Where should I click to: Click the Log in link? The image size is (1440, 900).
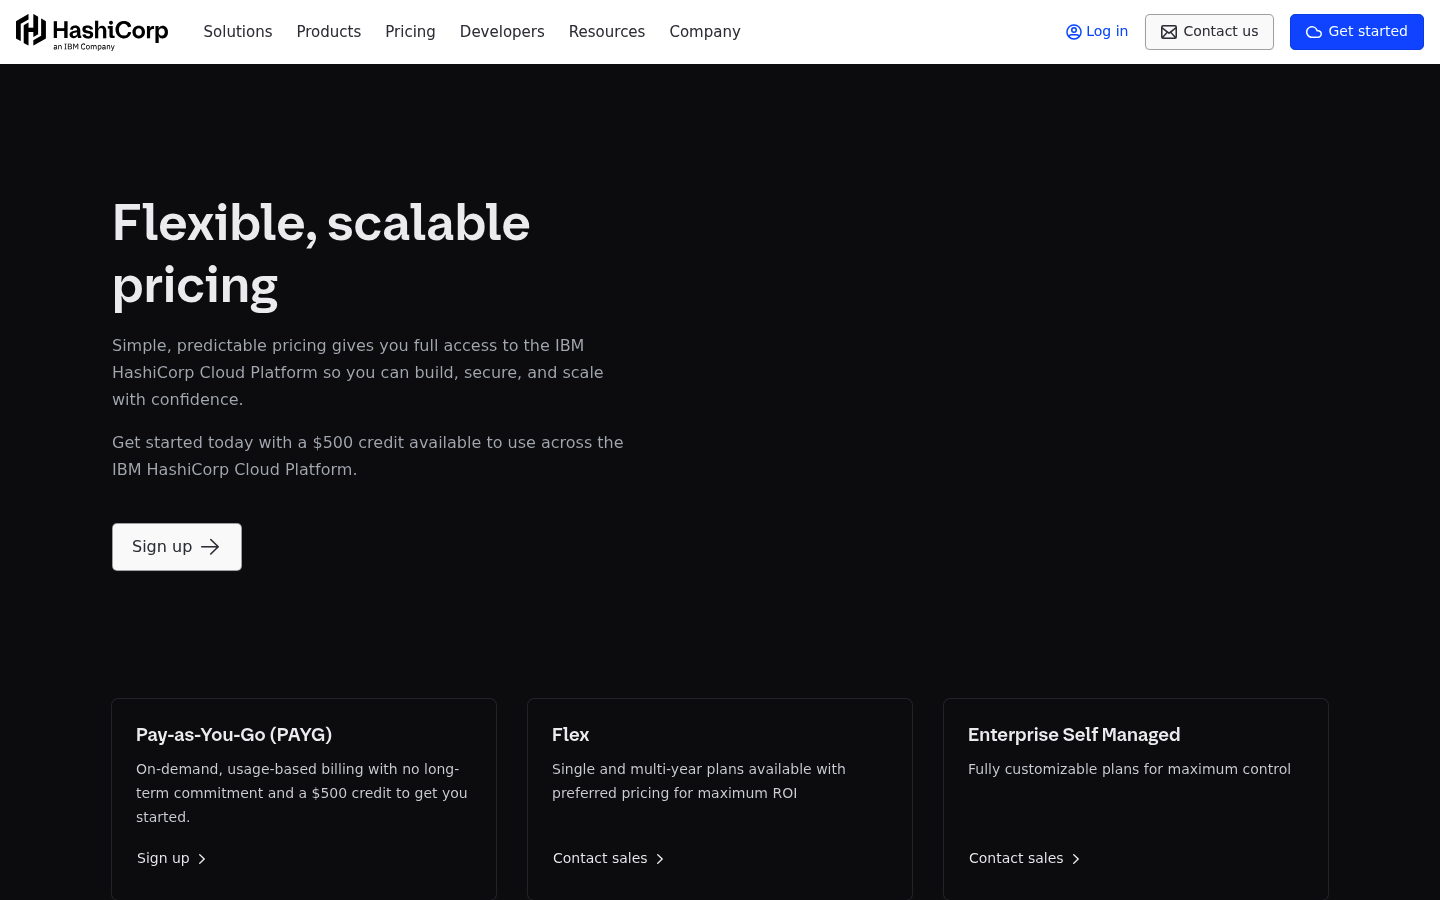click(x=1097, y=32)
